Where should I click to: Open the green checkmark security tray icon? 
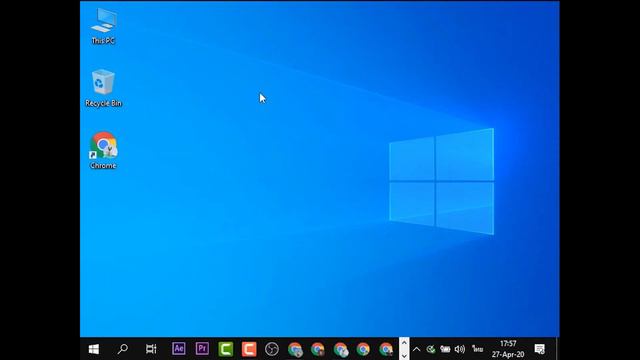pos(431,349)
